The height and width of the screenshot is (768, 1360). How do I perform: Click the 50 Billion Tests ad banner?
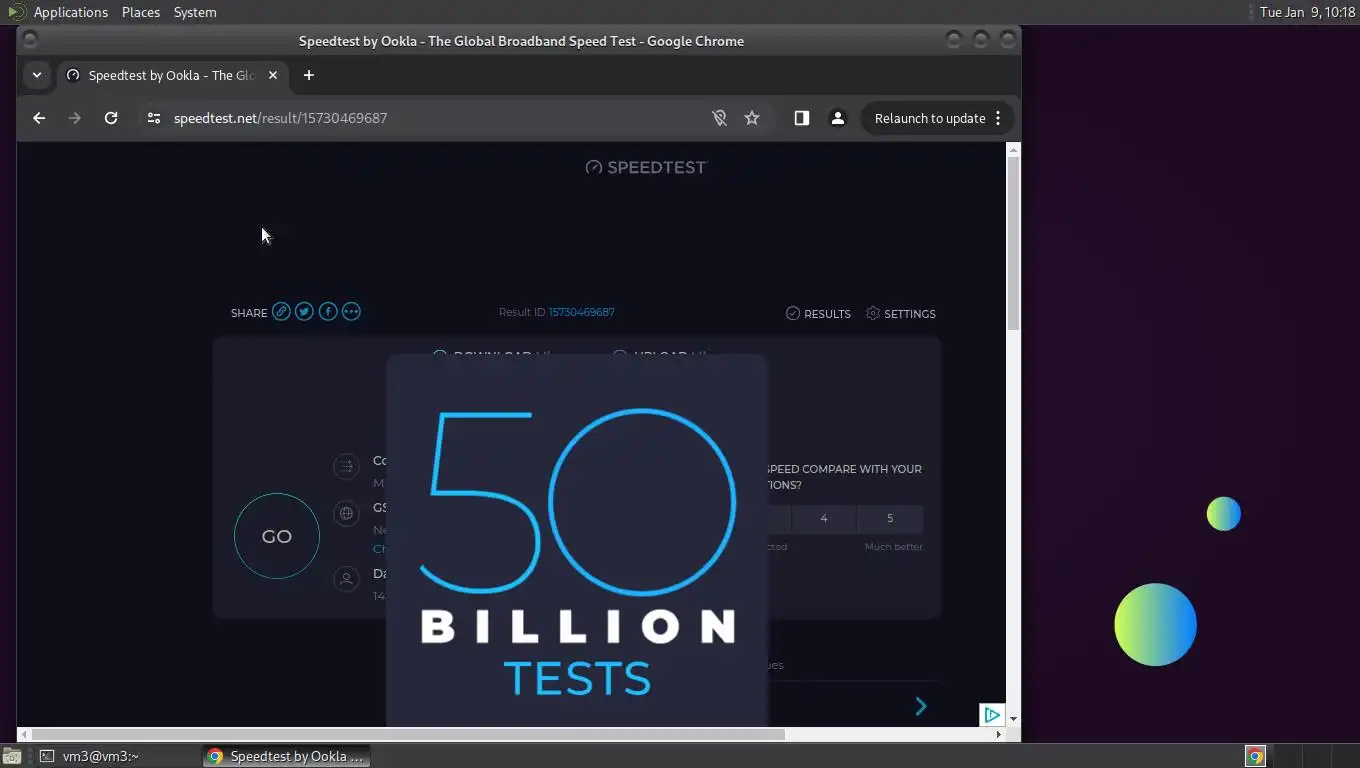577,540
